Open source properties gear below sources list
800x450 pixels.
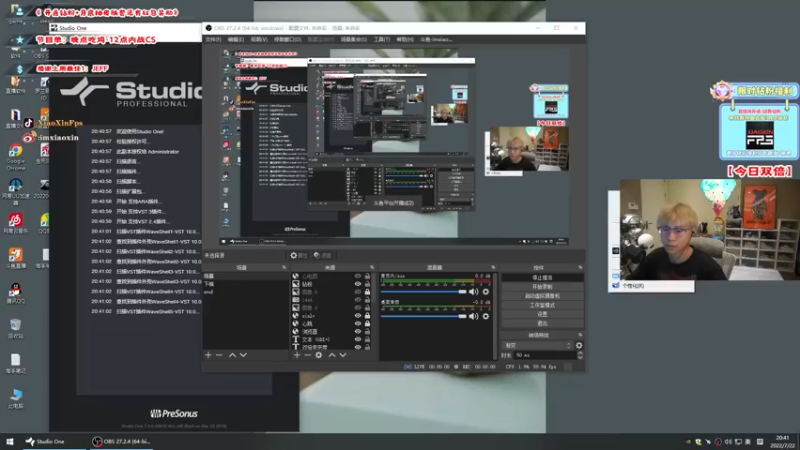click(319, 355)
